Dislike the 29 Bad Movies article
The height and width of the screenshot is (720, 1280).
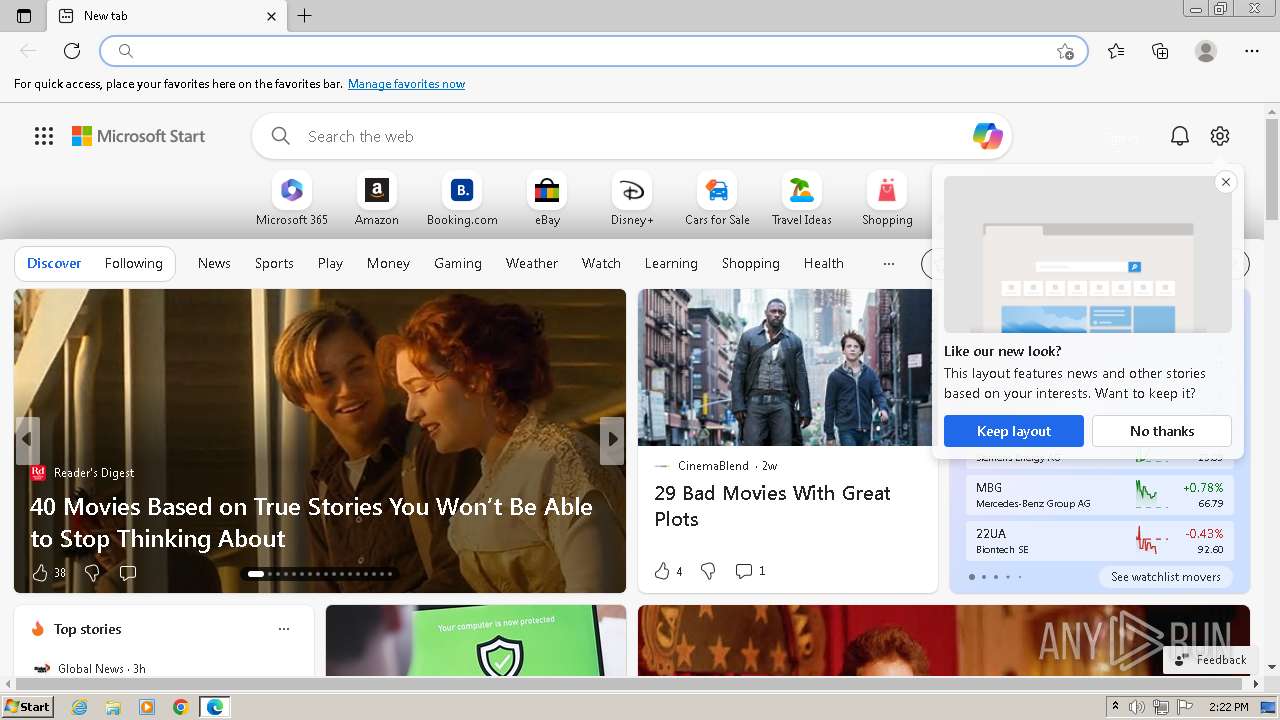(x=708, y=571)
